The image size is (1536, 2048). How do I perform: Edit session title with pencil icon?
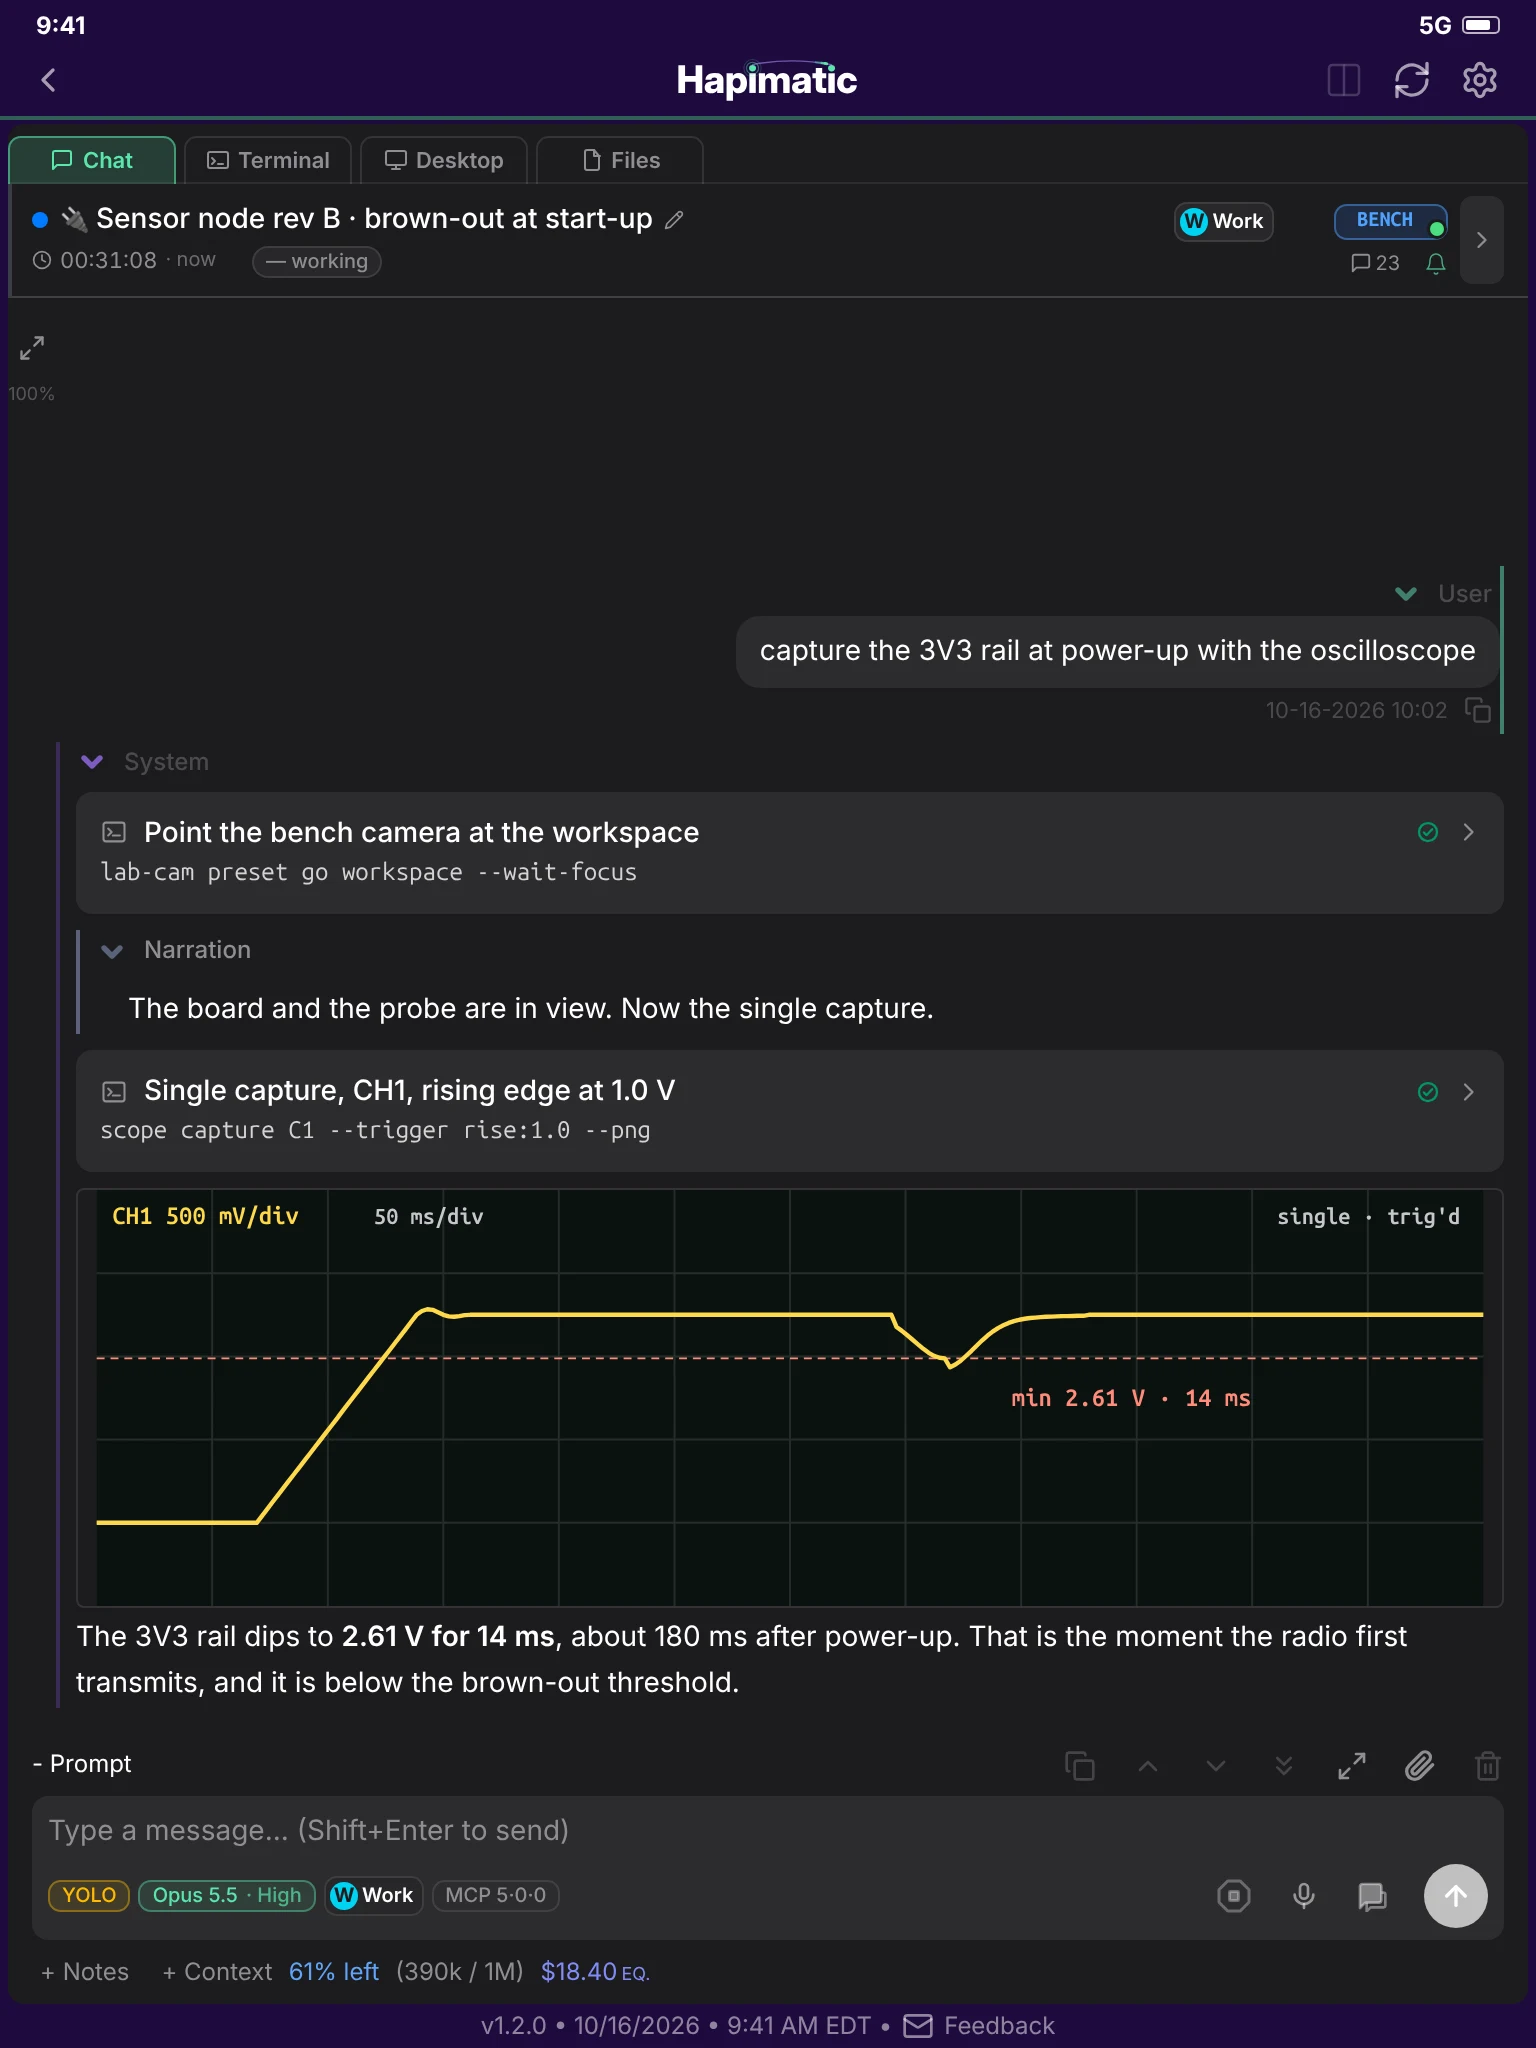[x=675, y=219]
